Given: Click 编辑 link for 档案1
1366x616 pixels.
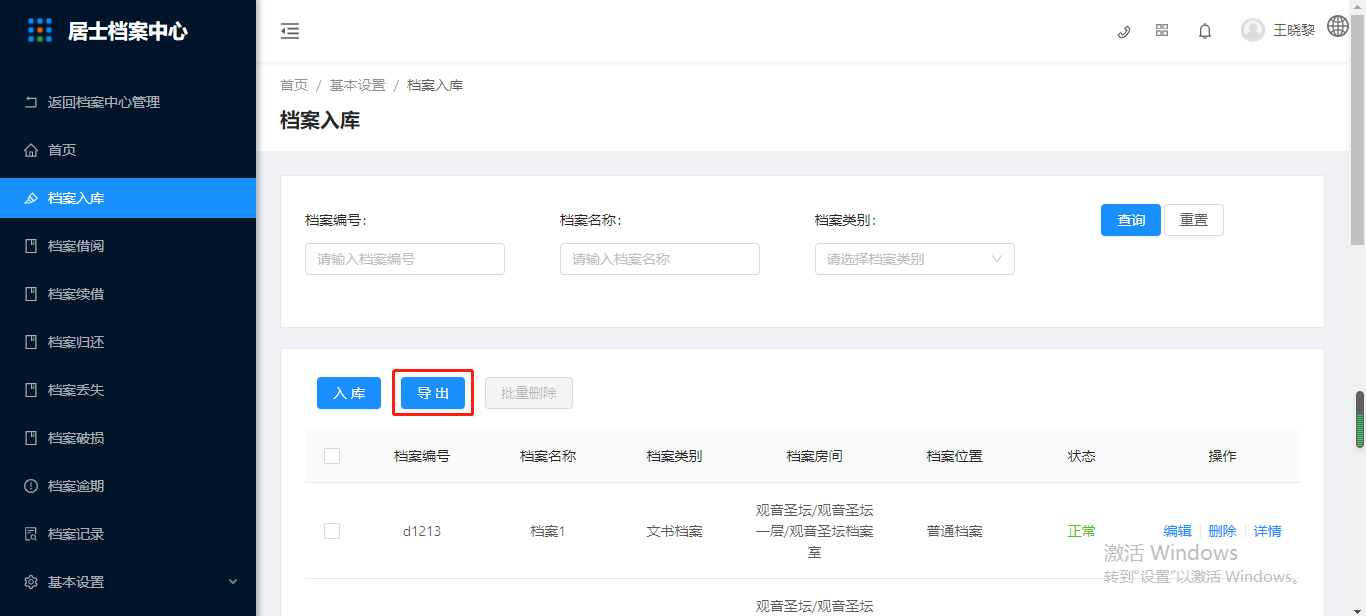Looking at the screenshot, I should 1178,531.
